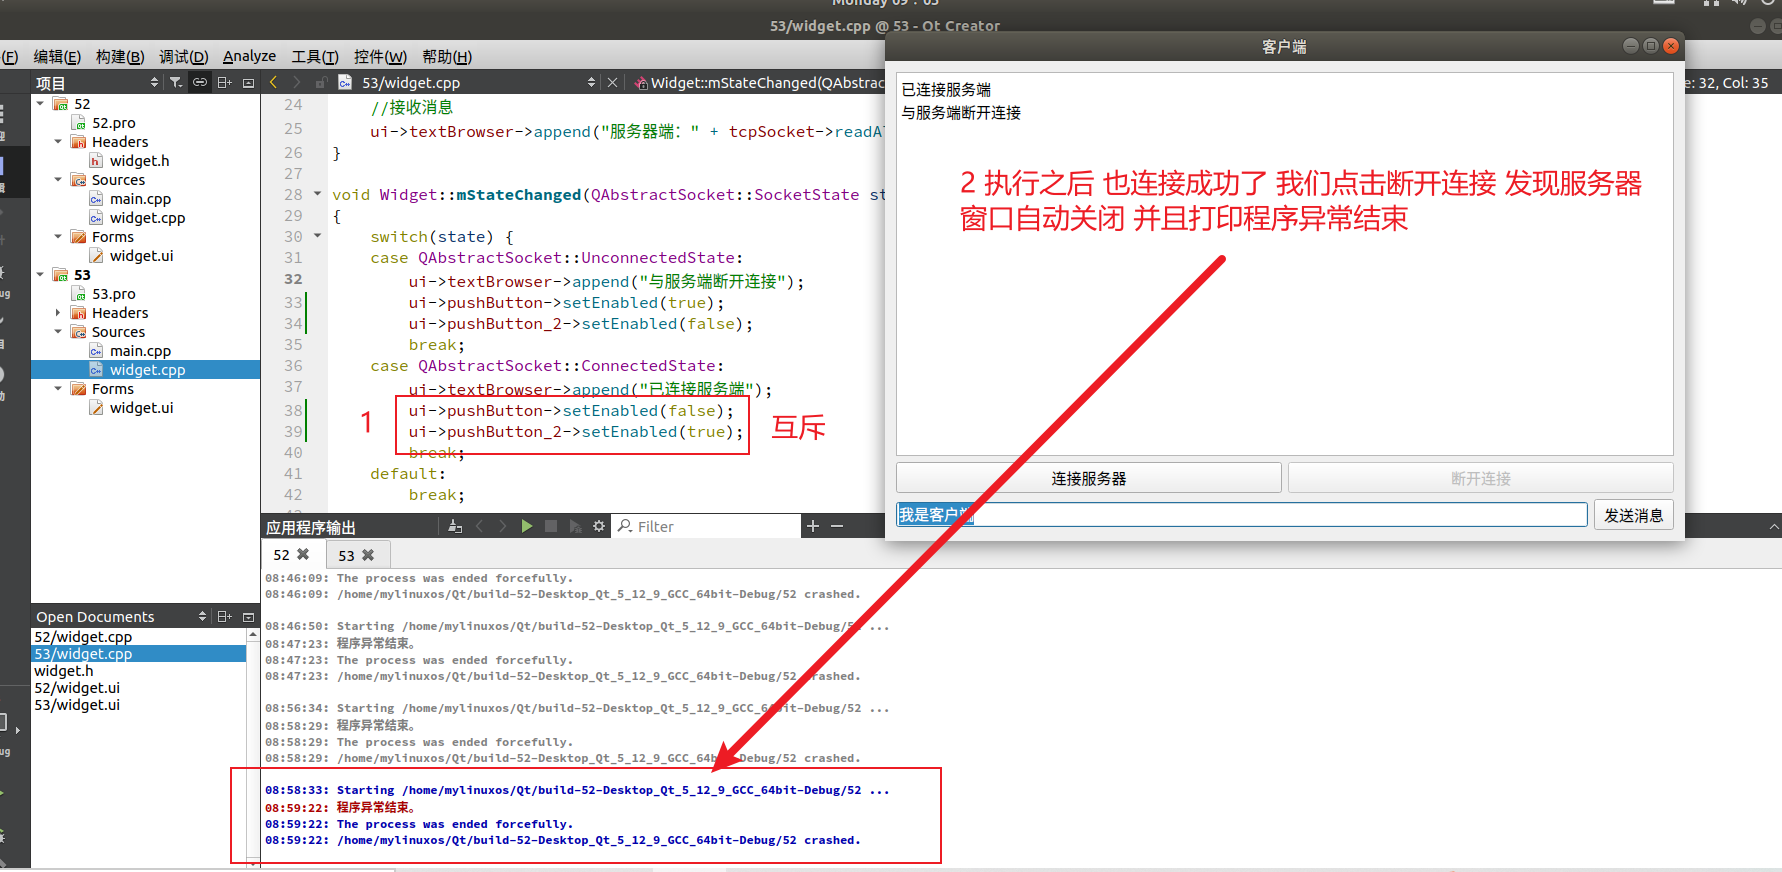Click the C++ file icon beside 53/widget.cpp in the editor bar
This screenshot has height=872, width=1782.
click(345, 82)
